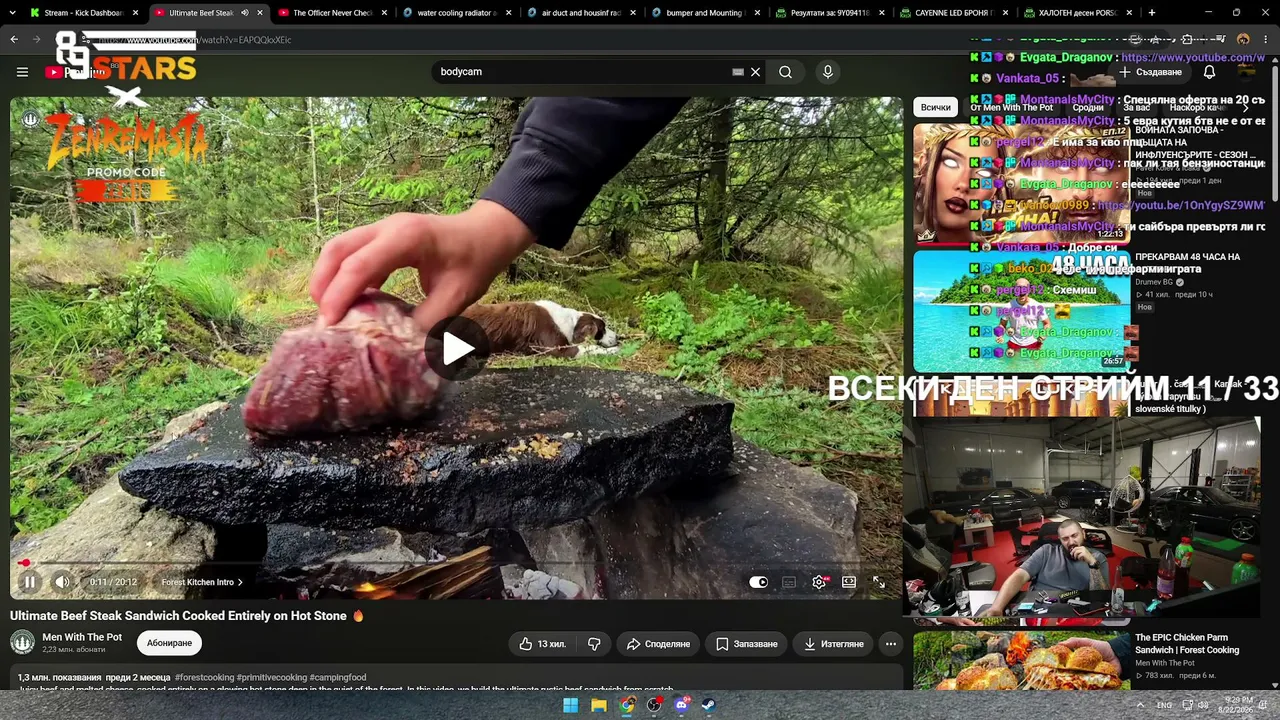
Task: Toggle the autoplay switch
Action: 759,582
